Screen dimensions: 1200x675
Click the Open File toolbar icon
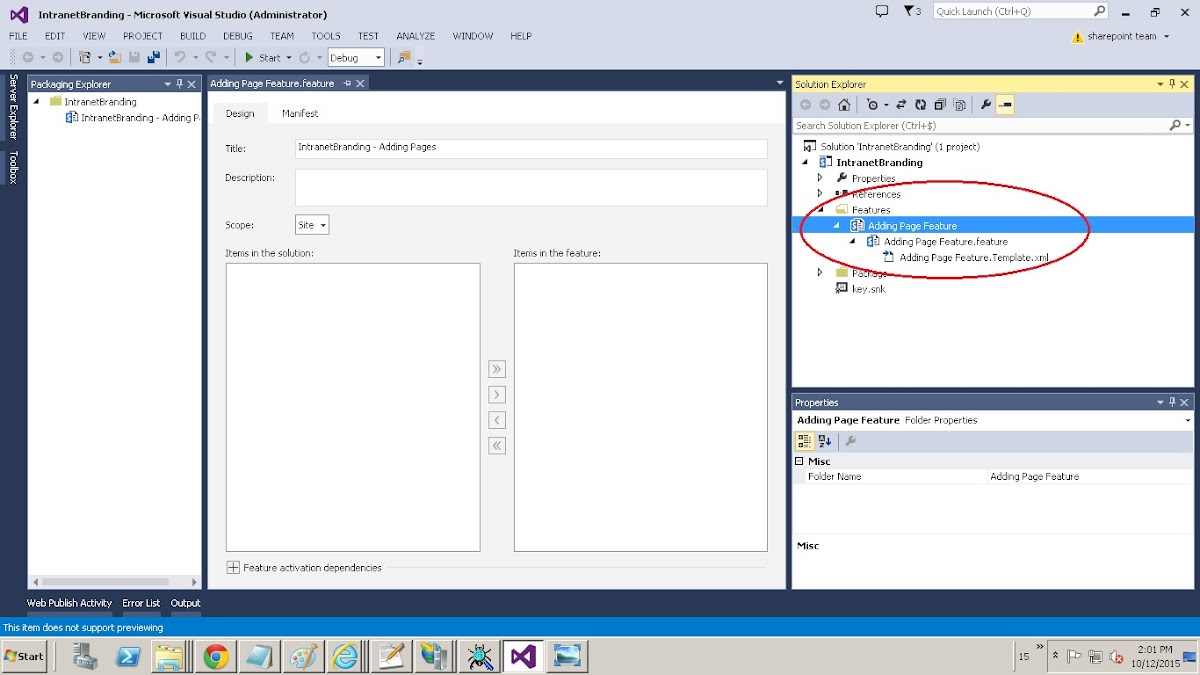click(x=114, y=58)
